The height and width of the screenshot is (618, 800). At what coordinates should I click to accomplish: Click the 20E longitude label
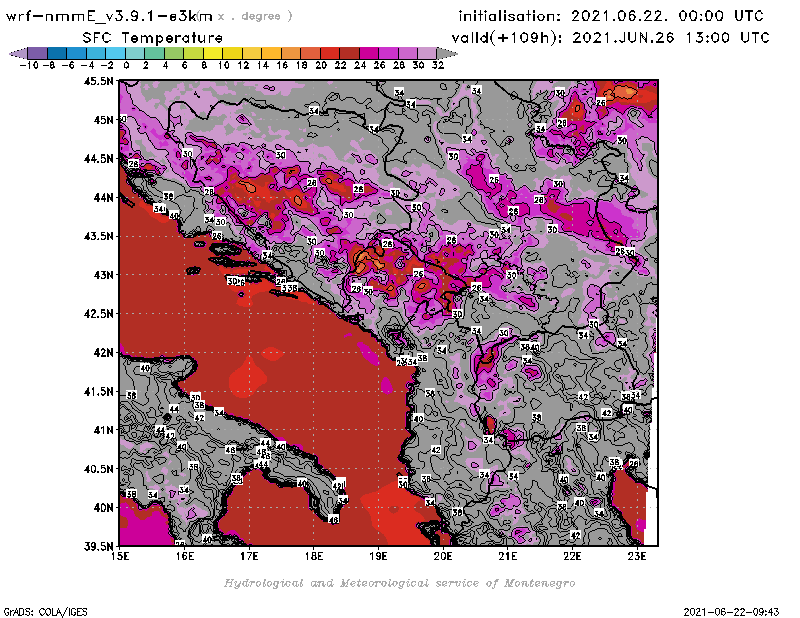click(443, 556)
